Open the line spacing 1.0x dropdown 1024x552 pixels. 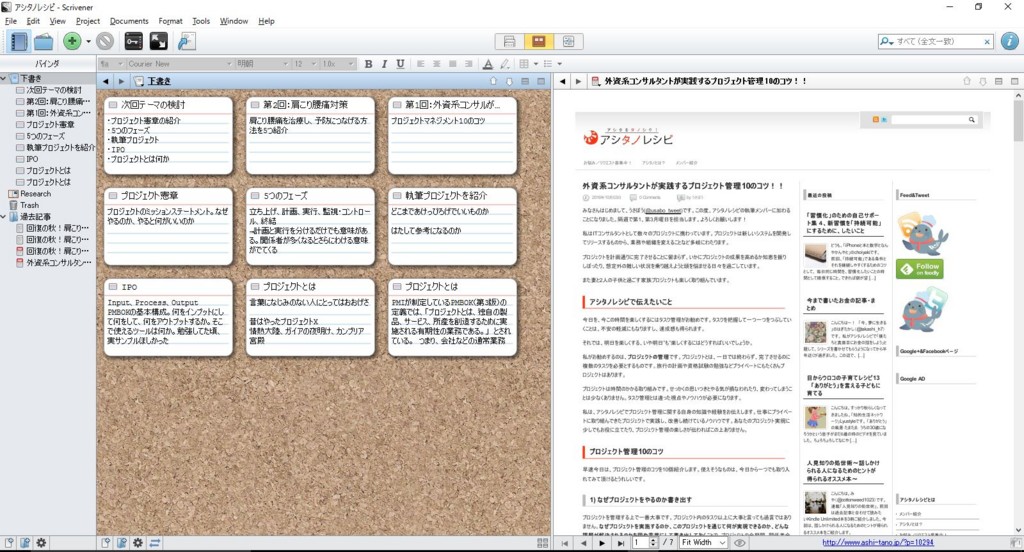point(338,63)
